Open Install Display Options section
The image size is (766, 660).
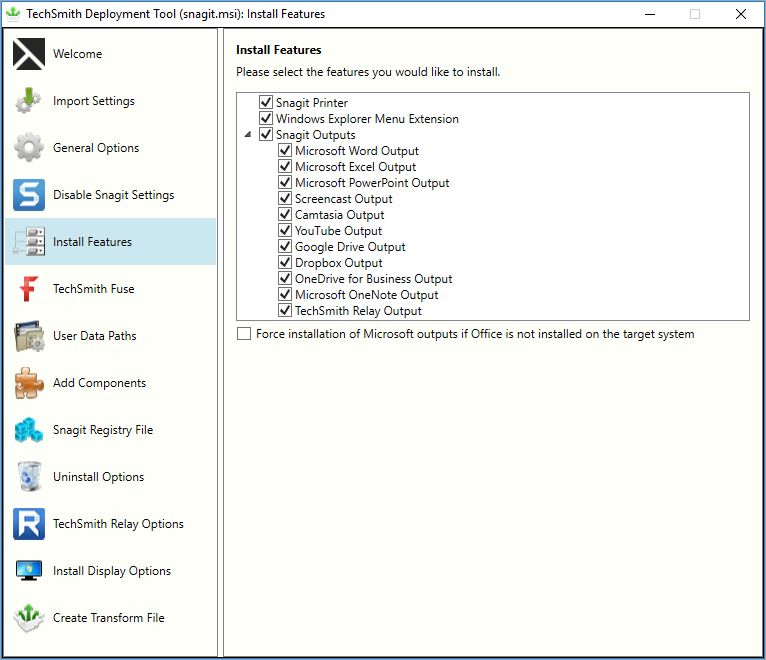pyautogui.click(x=110, y=571)
